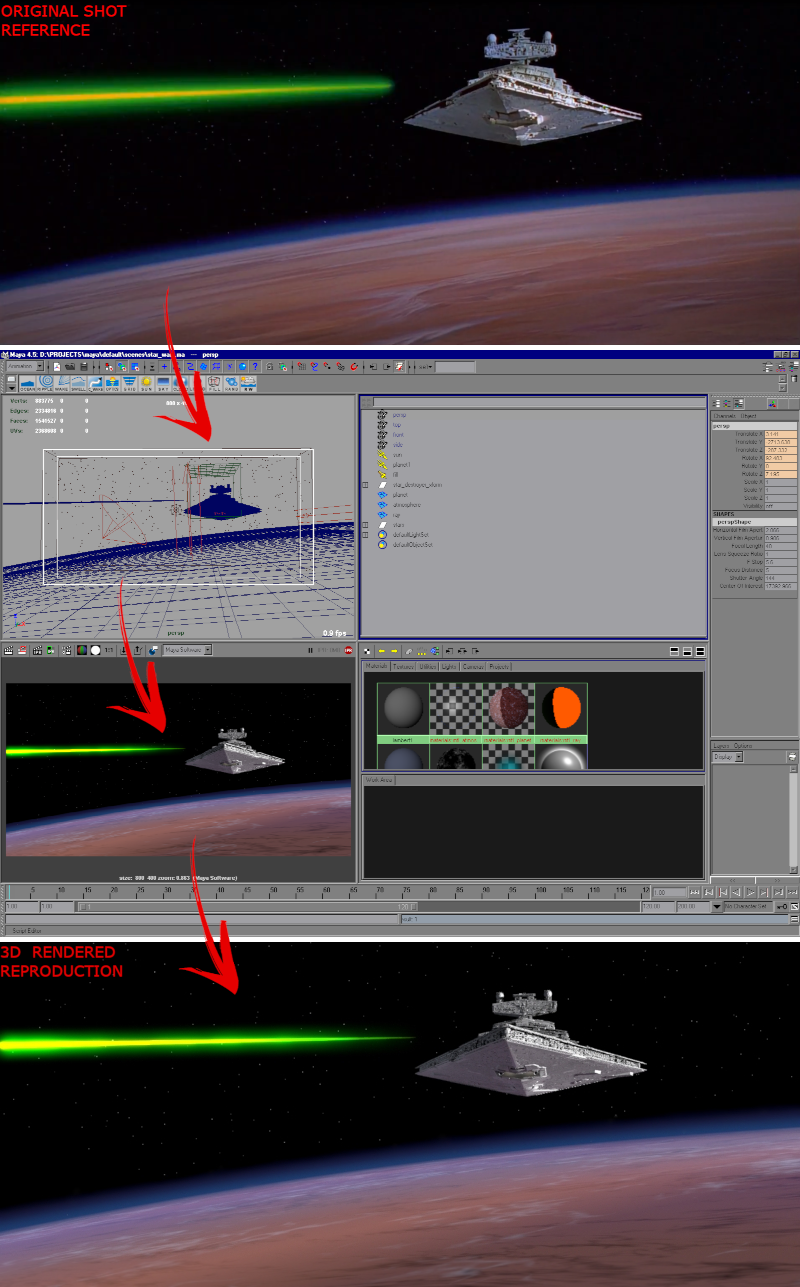Toggle 1:1 real size in Render View
Viewport: 800px width, 1287px height.
[x=109, y=650]
